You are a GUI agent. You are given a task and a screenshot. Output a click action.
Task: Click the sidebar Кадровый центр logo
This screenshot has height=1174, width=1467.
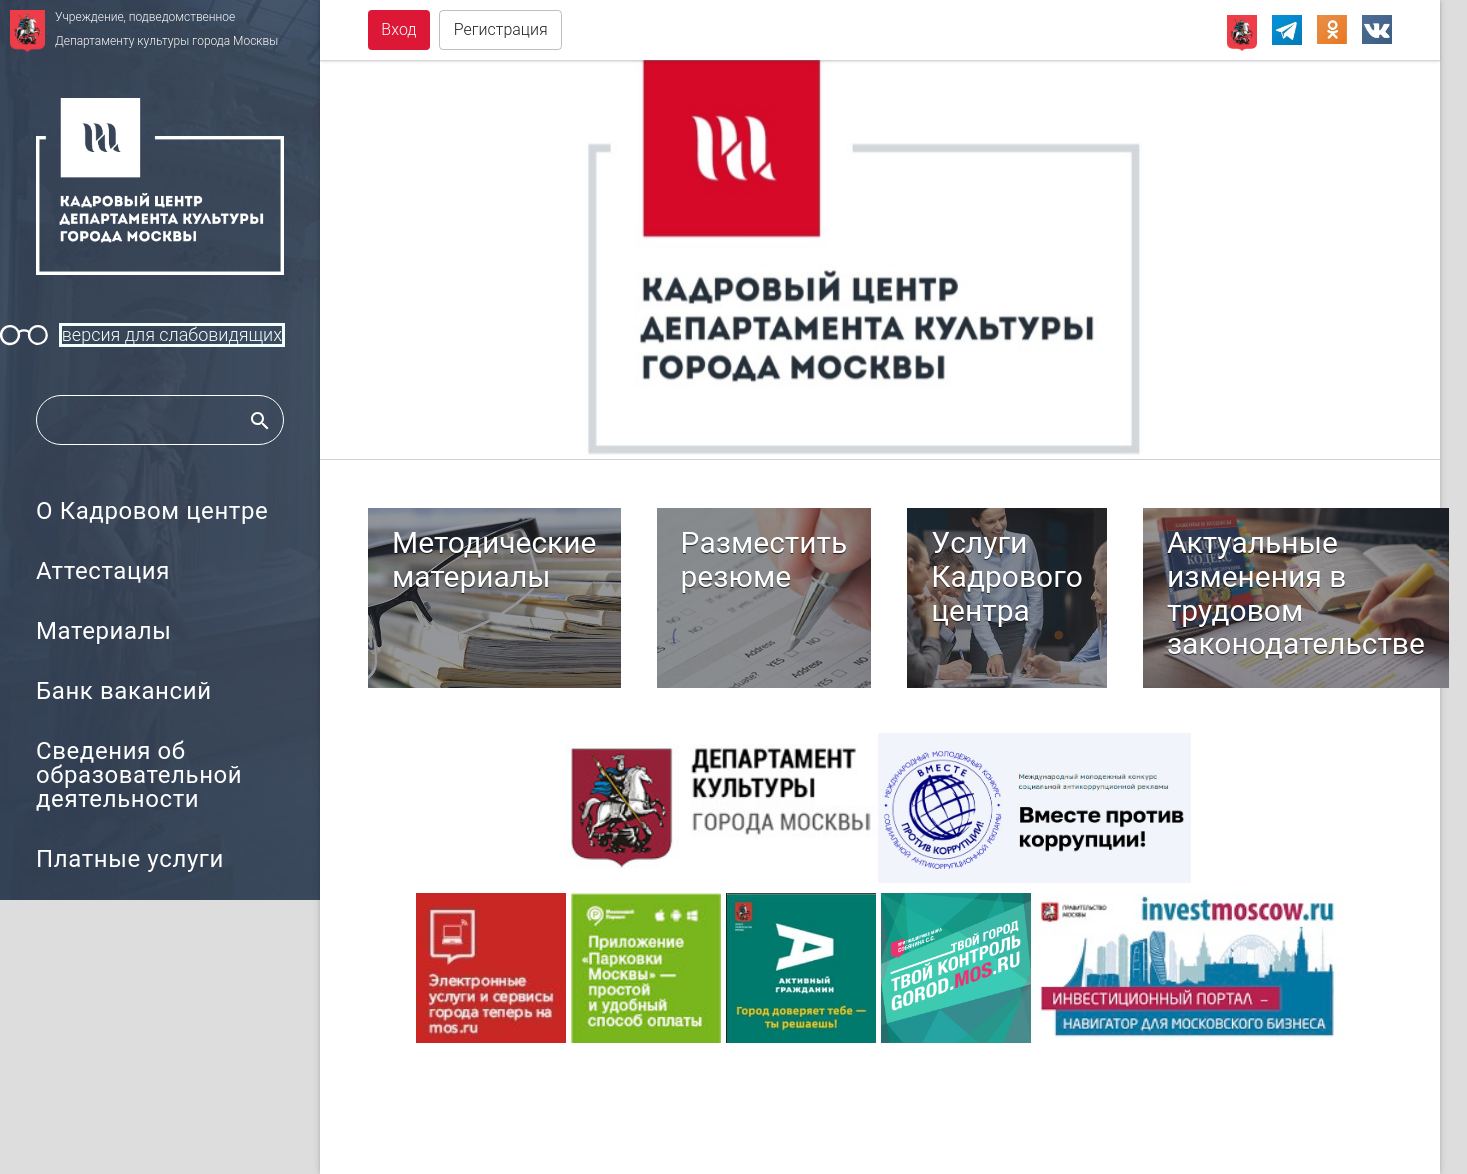click(160, 186)
